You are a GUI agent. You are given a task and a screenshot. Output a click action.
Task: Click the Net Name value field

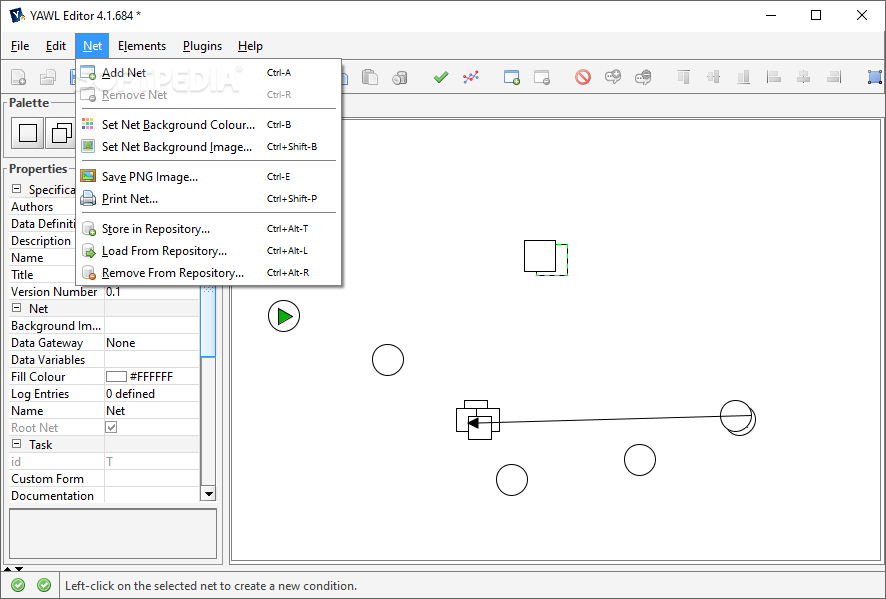[151, 410]
